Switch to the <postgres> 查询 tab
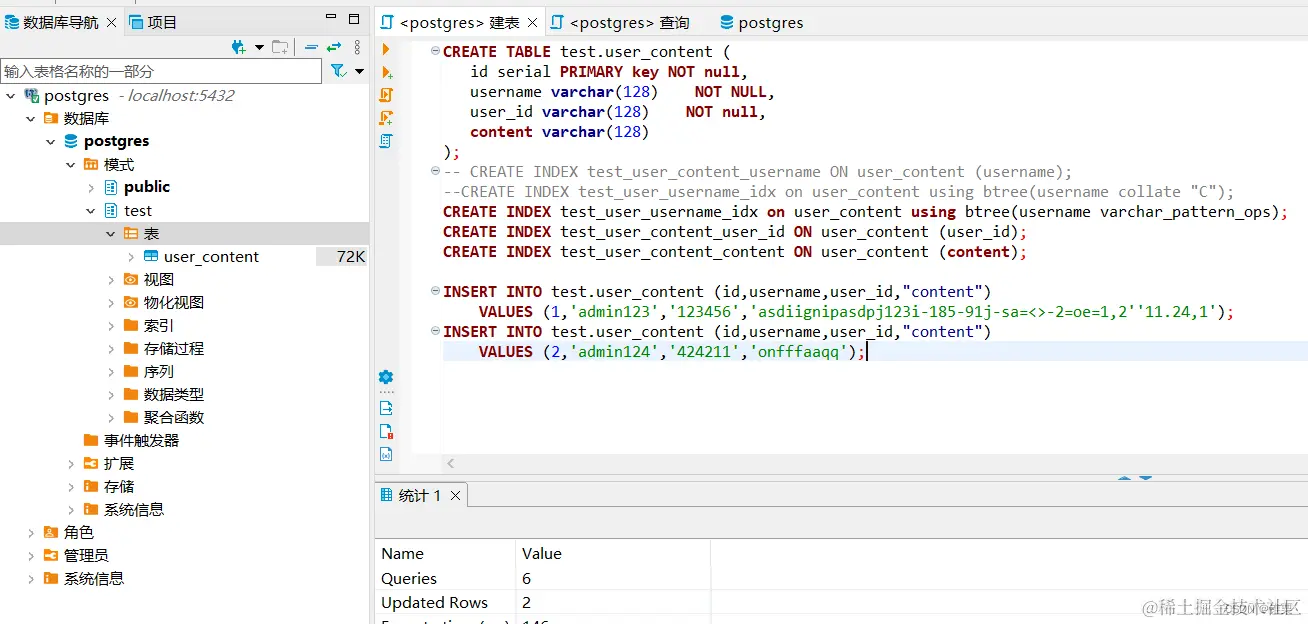 pos(620,22)
